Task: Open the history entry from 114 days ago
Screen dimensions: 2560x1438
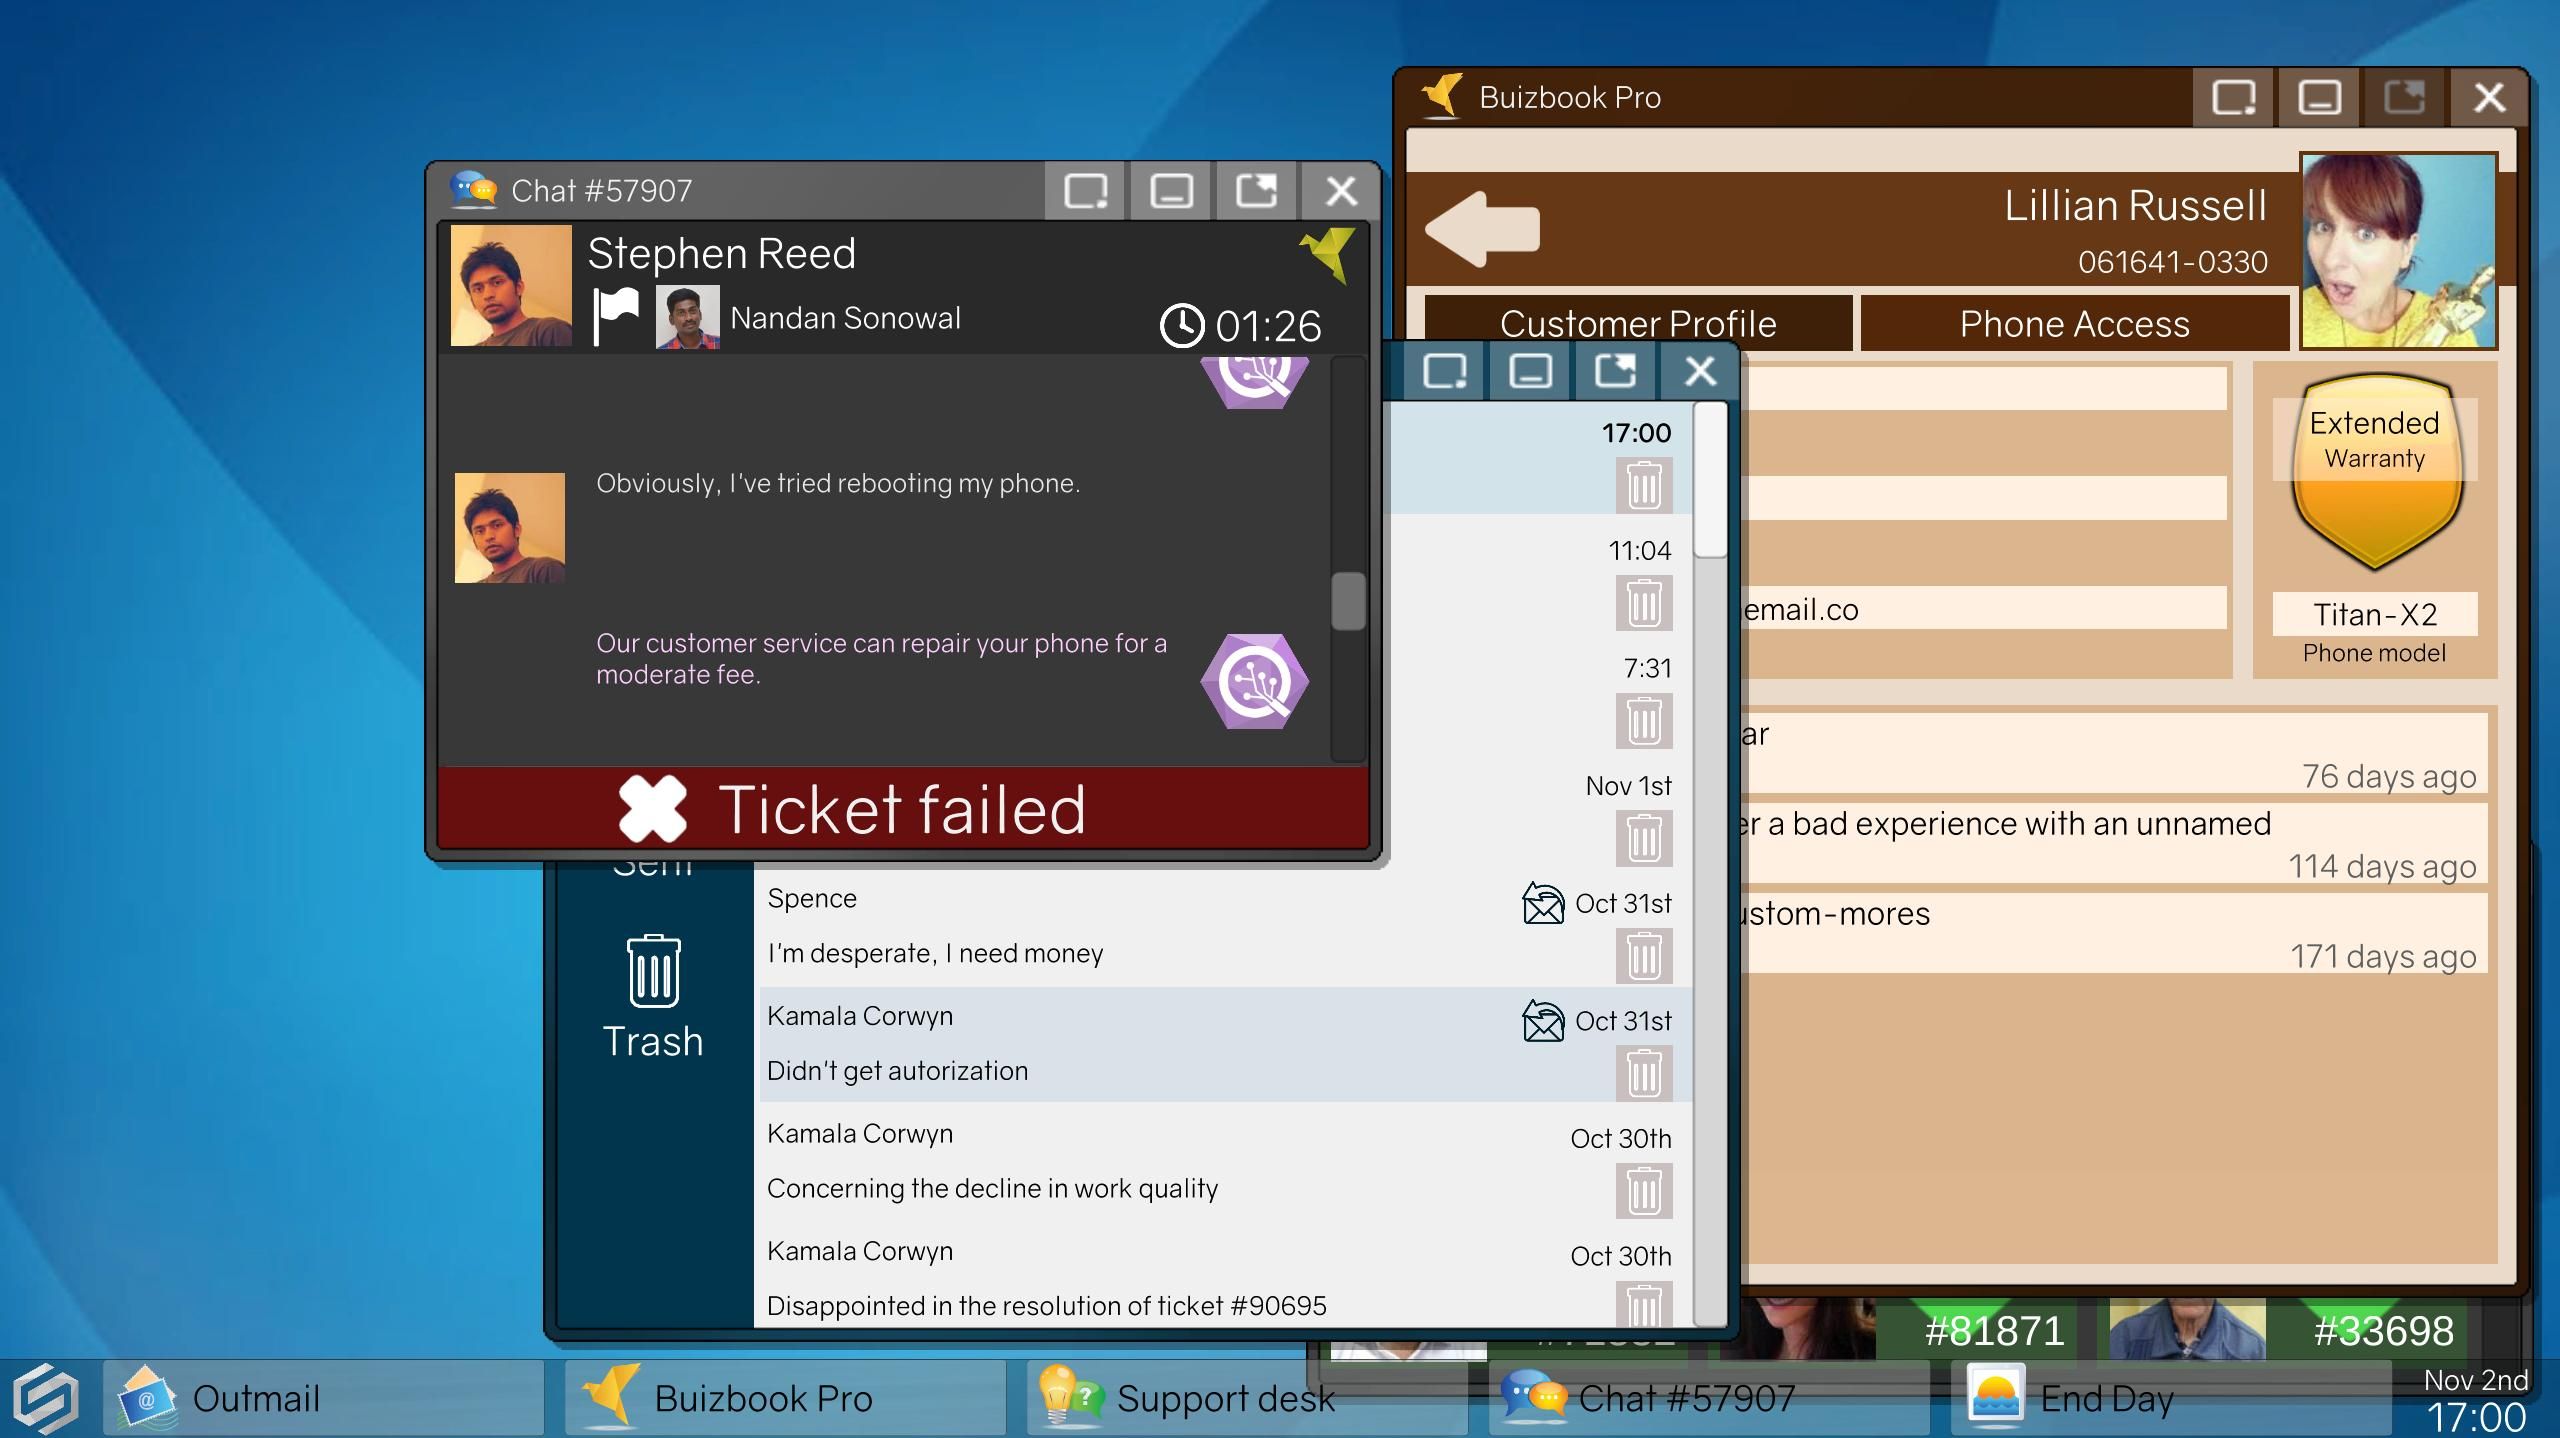Action: click(2112, 844)
